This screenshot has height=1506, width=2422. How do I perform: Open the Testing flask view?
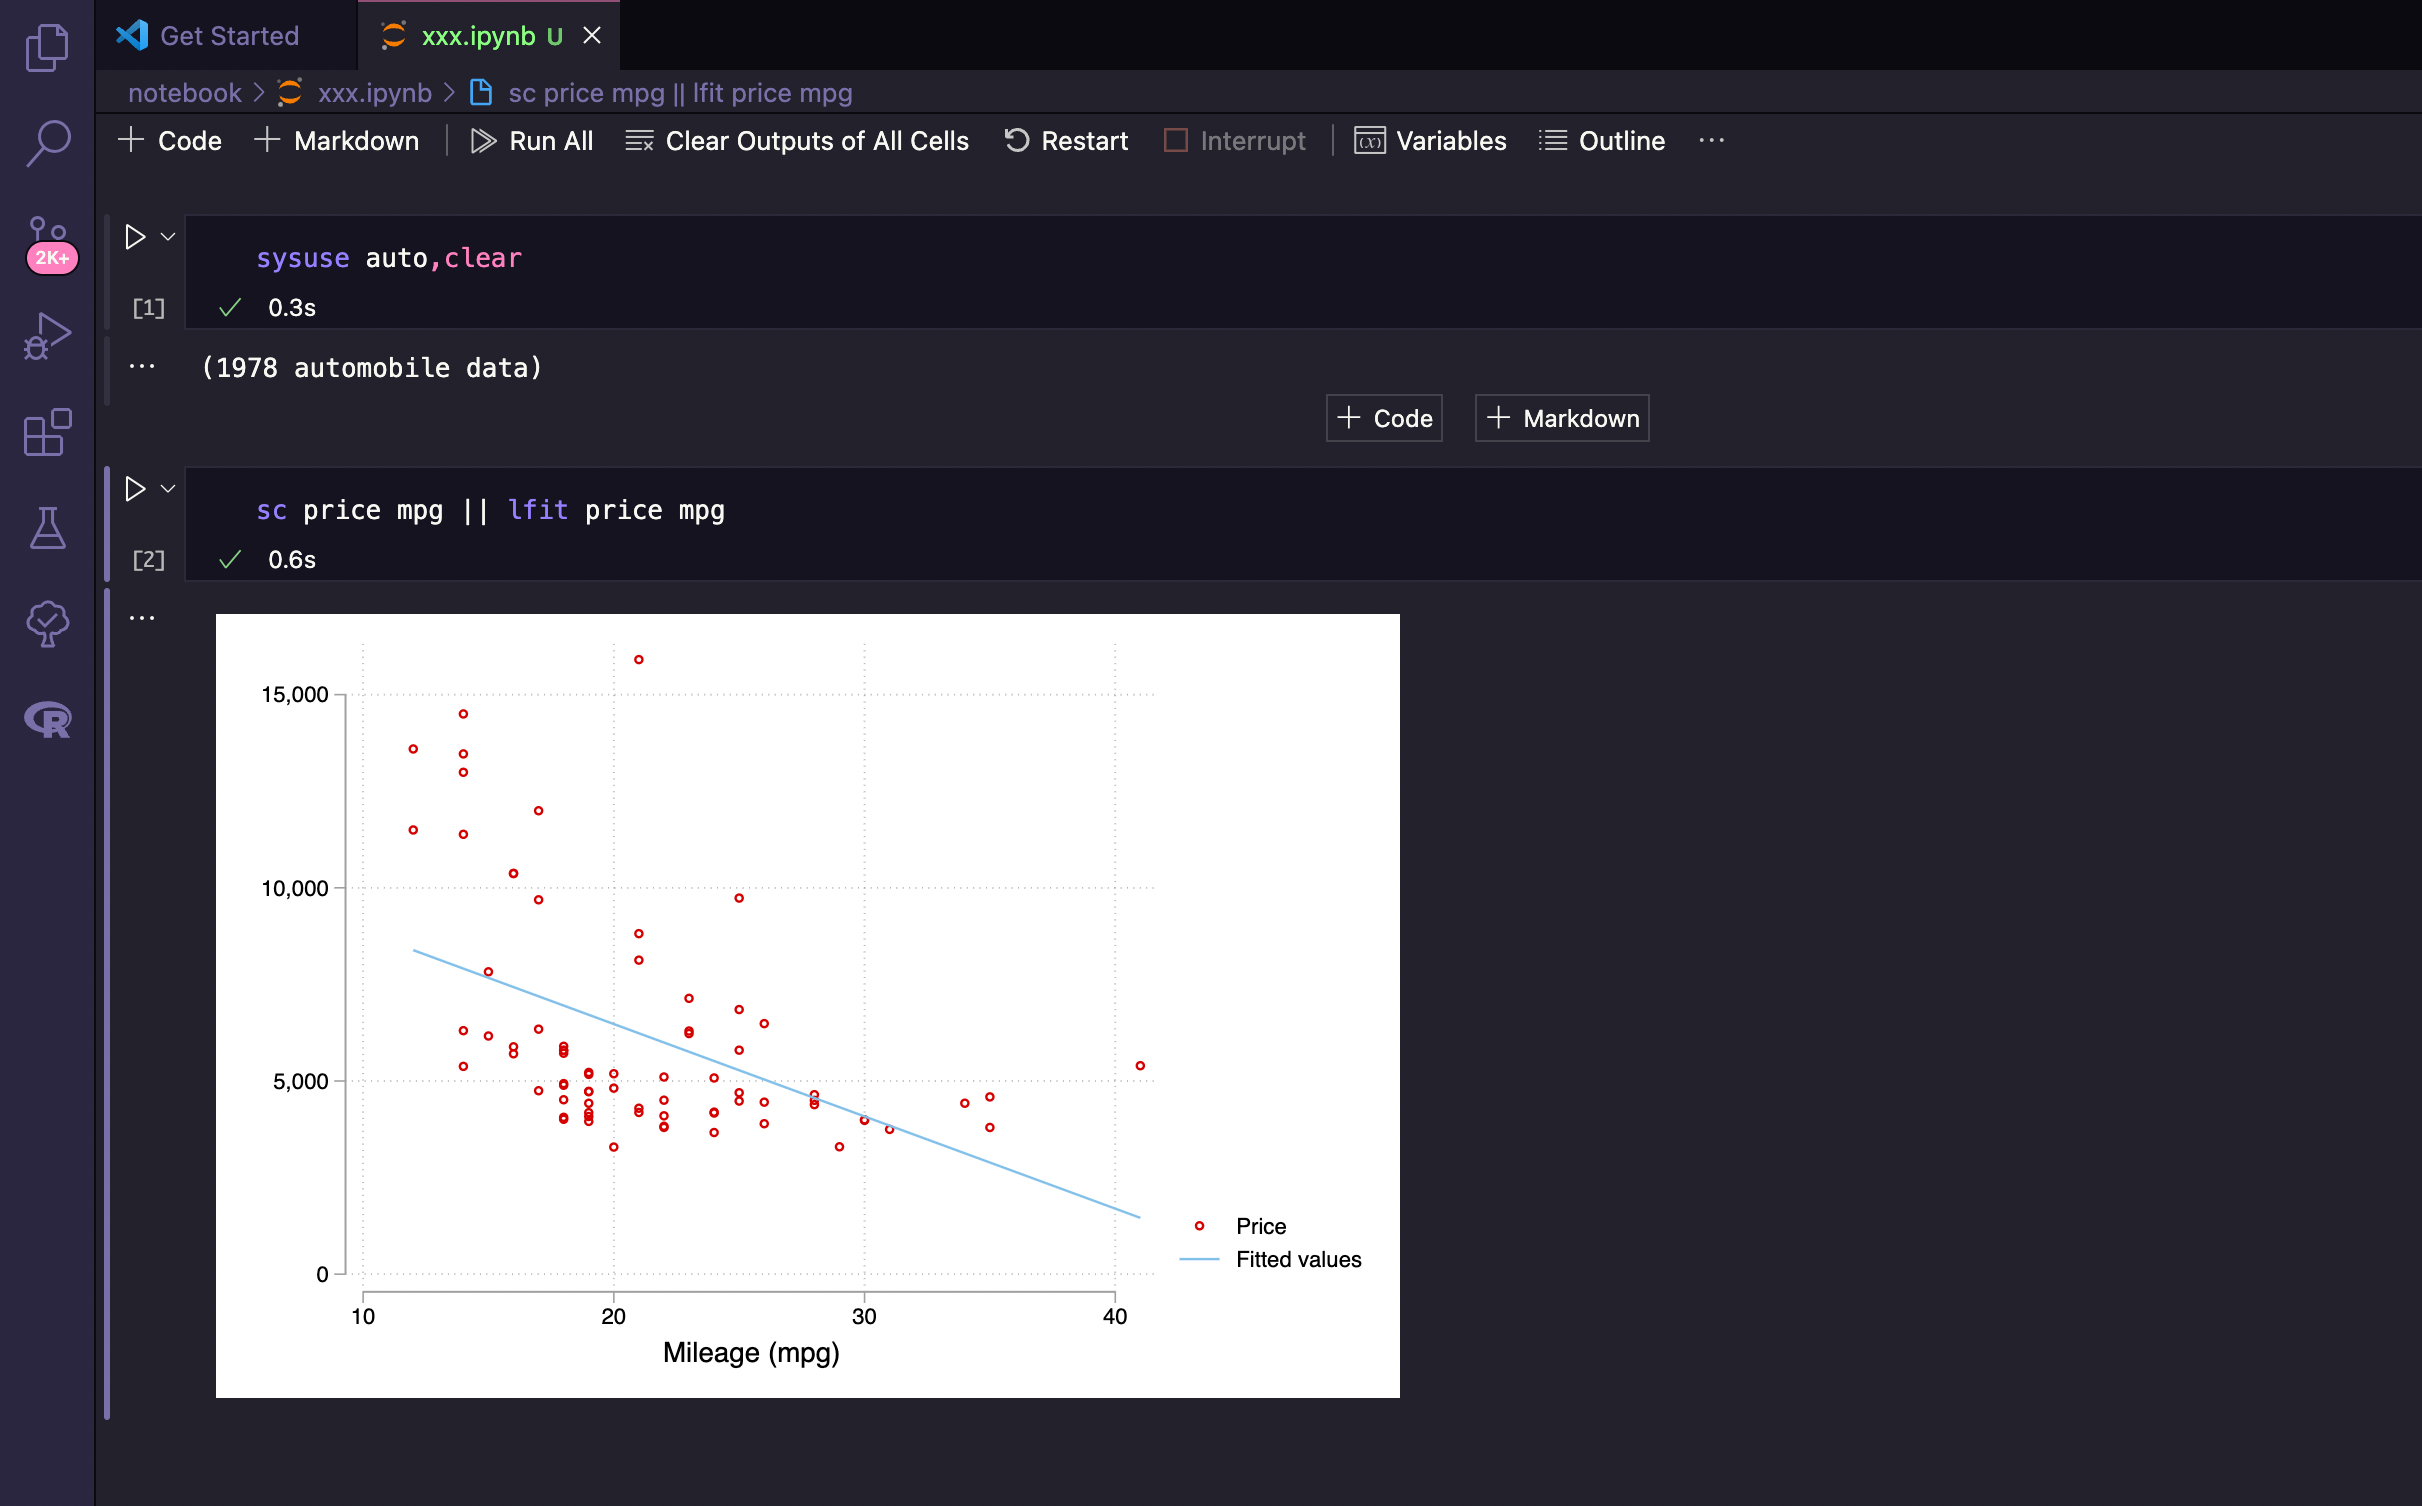47,527
